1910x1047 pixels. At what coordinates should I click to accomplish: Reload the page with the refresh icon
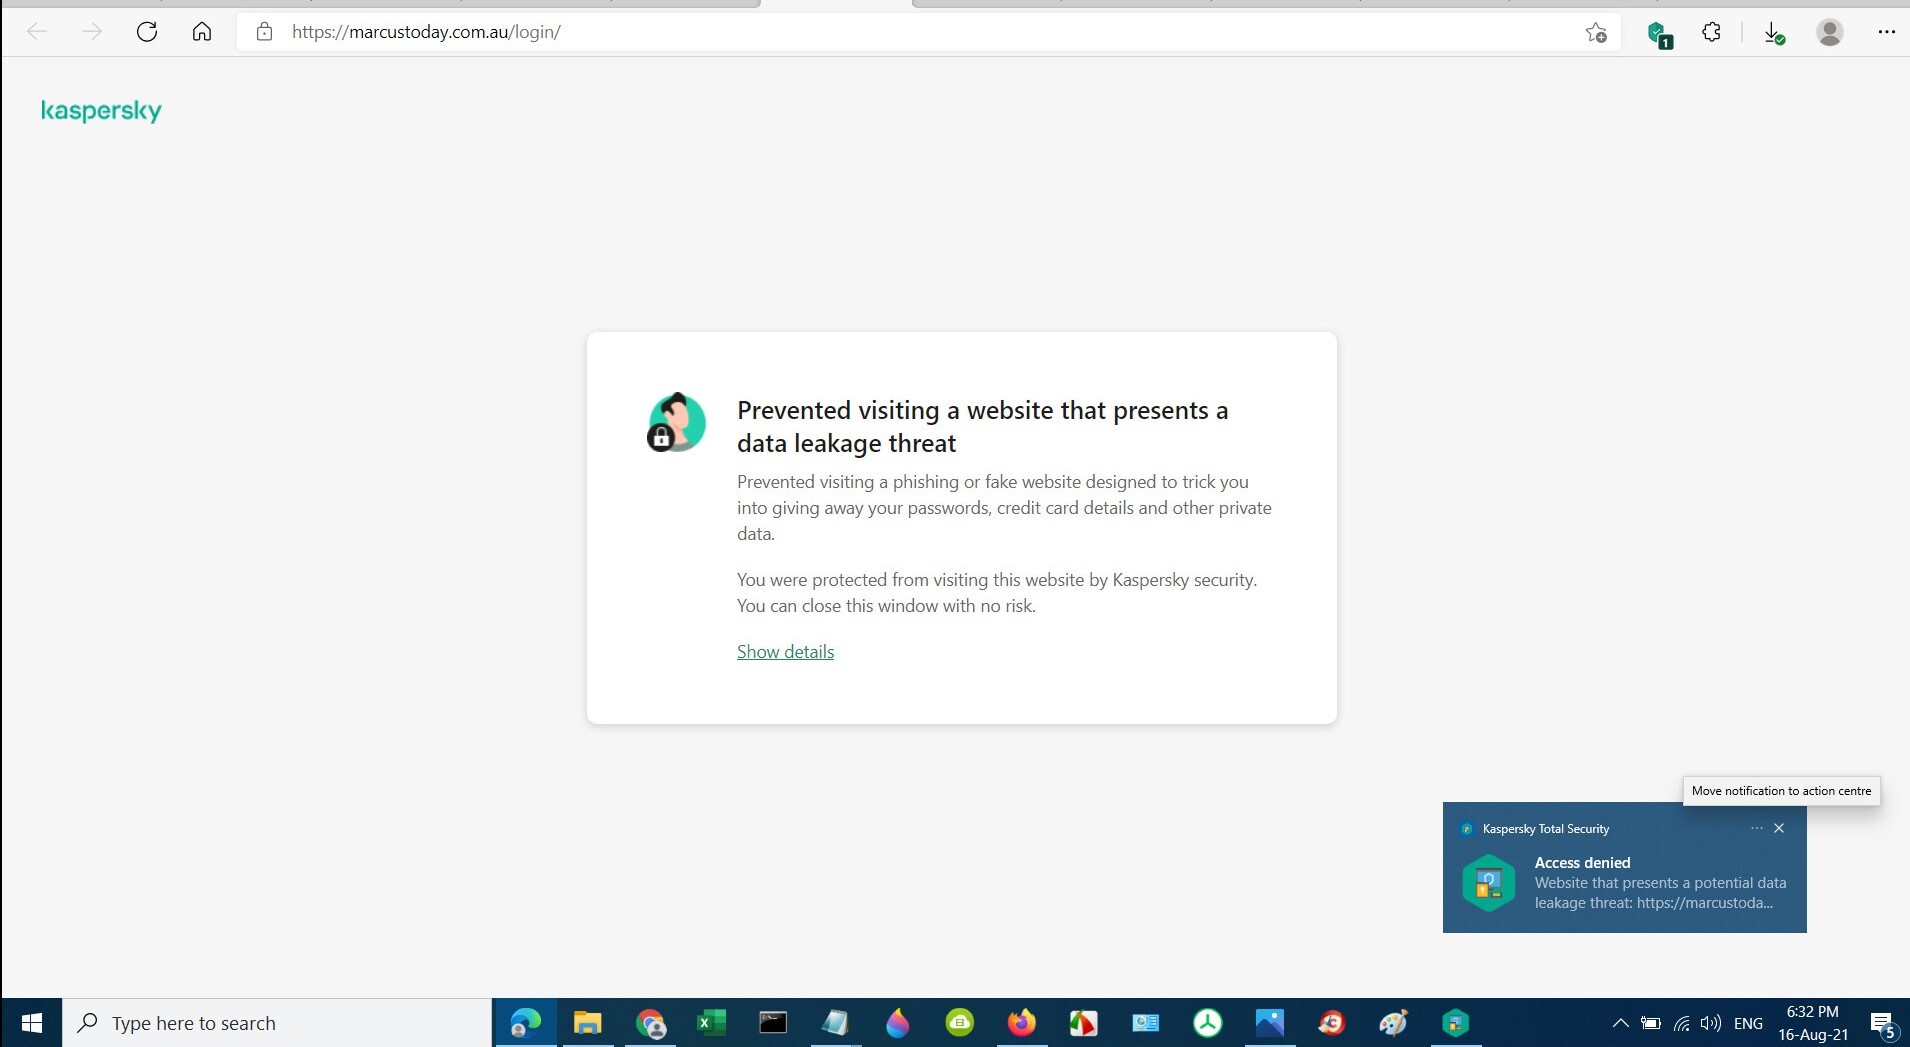(x=147, y=32)
